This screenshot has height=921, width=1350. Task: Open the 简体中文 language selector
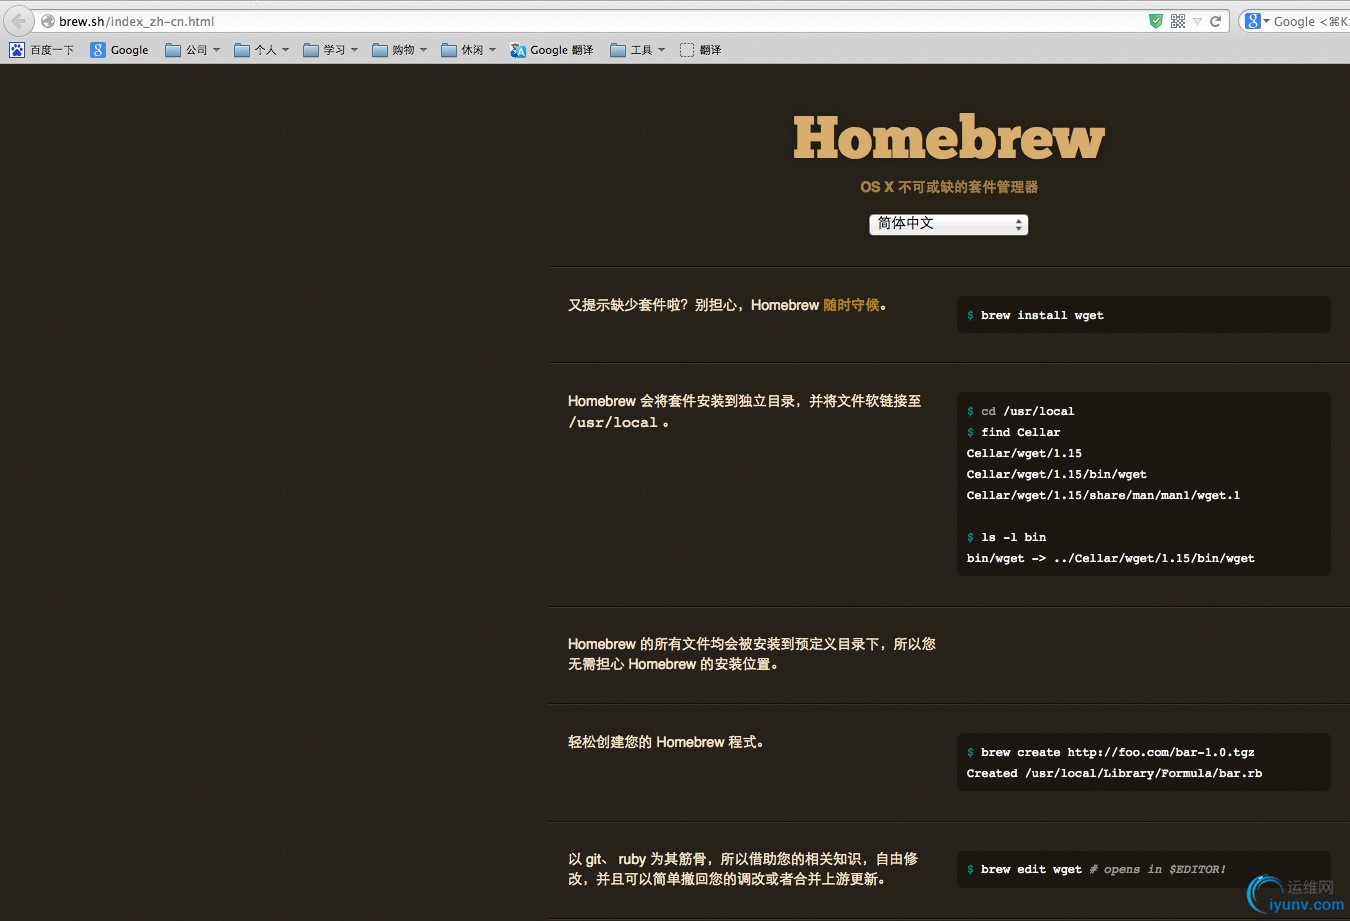click(x=948, y=224)
